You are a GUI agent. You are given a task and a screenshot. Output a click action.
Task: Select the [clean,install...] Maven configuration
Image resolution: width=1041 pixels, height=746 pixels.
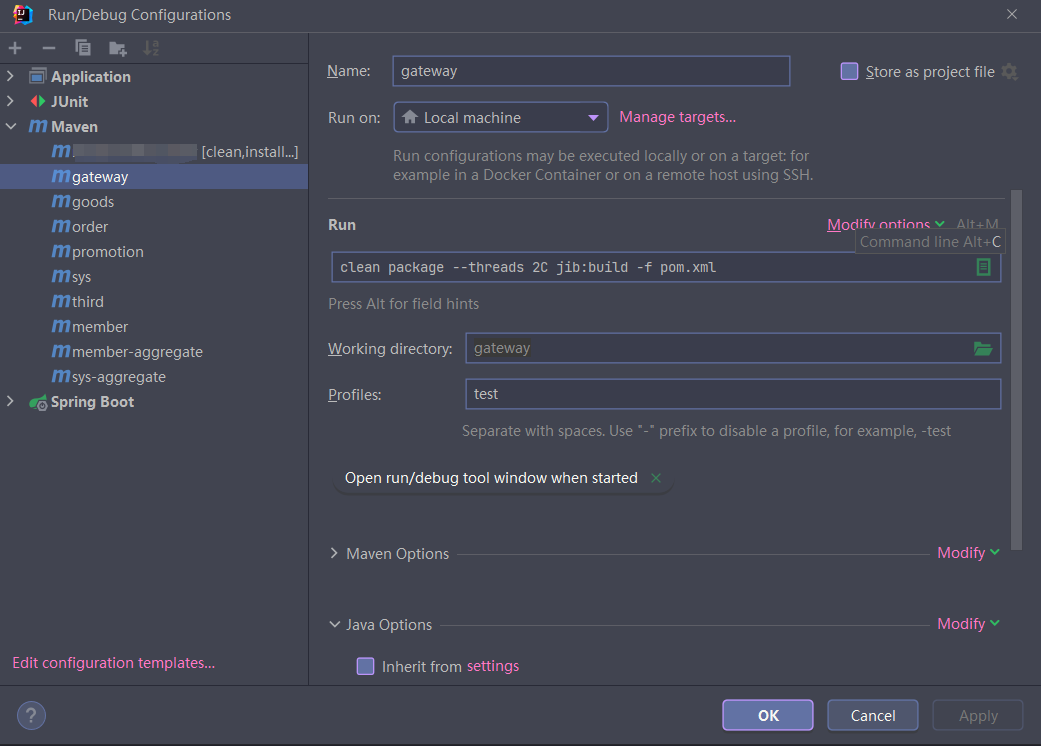coord(154,152)
